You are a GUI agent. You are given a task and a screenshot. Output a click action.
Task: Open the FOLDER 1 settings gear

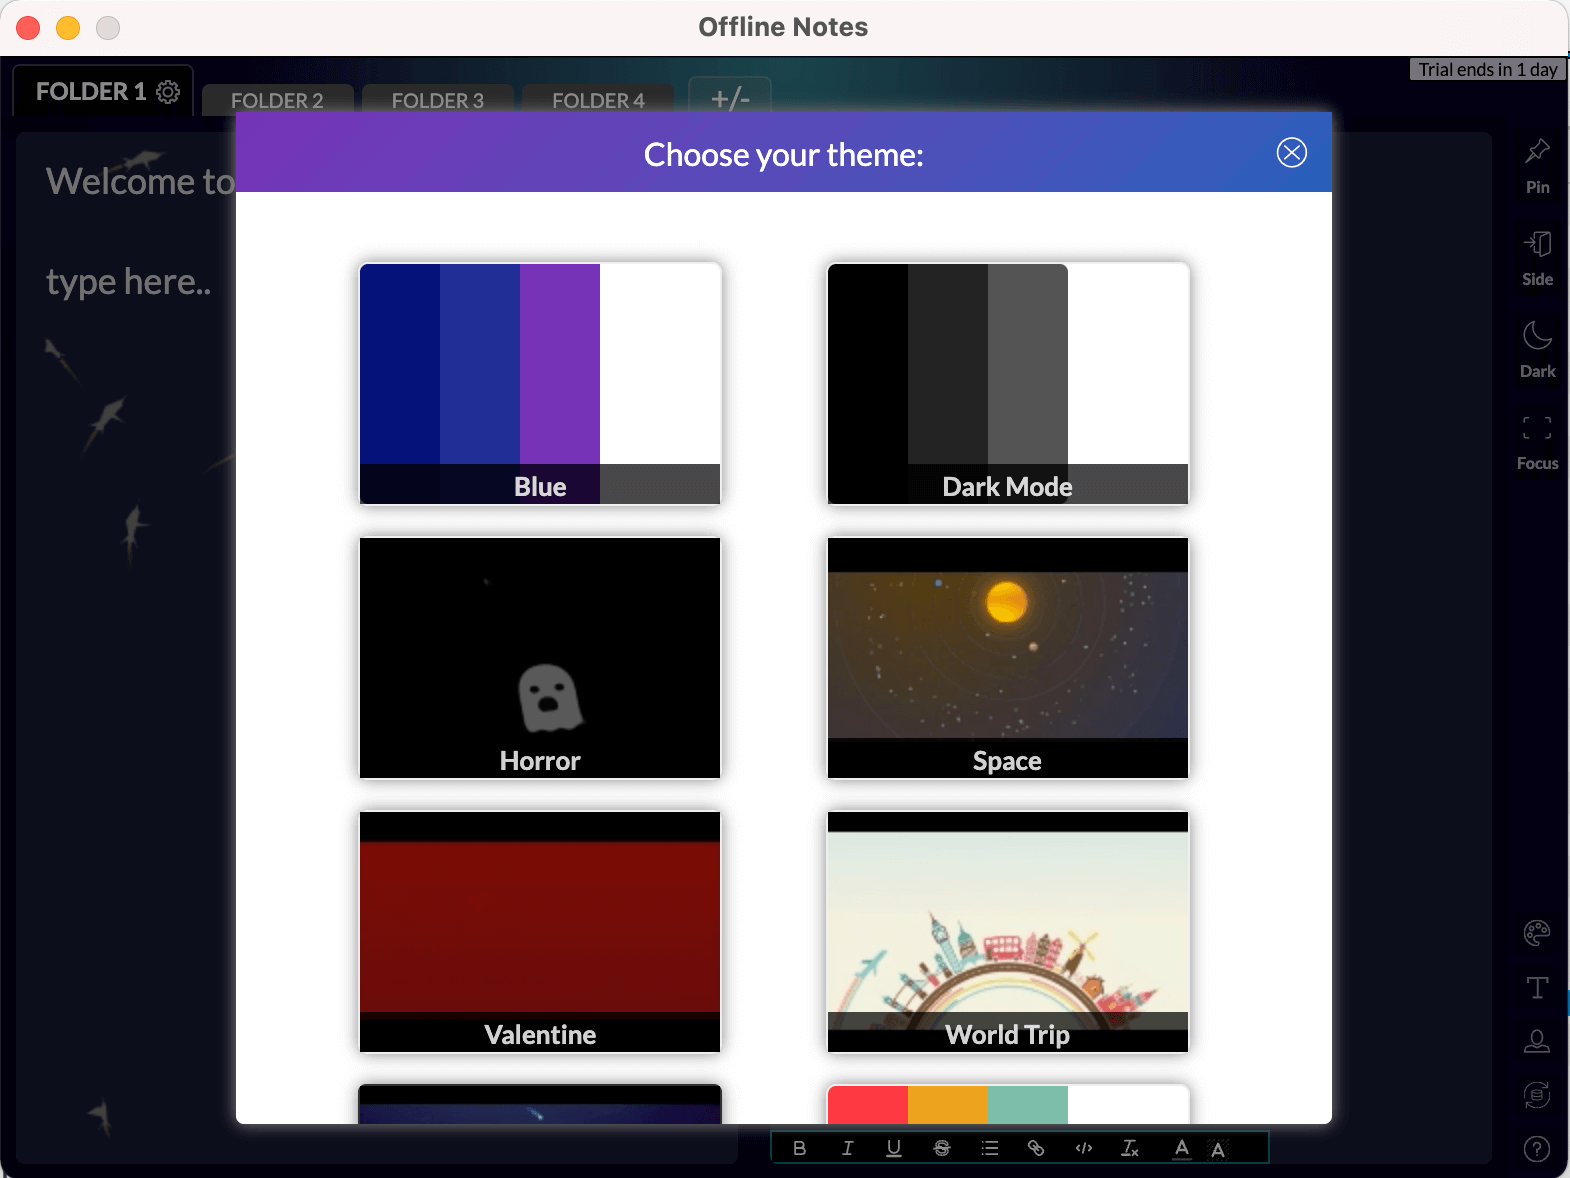[168, 92]
